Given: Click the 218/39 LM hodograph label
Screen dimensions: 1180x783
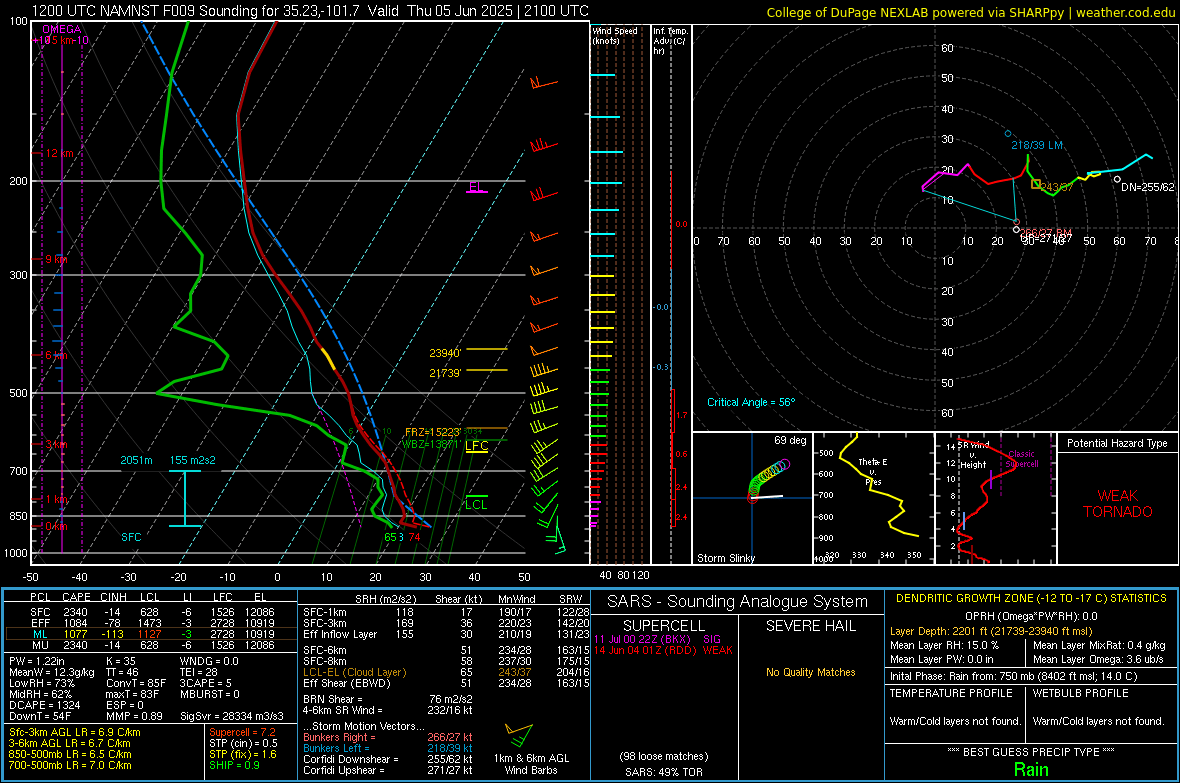Looking at the screenshot, I should pos(1037,145).
